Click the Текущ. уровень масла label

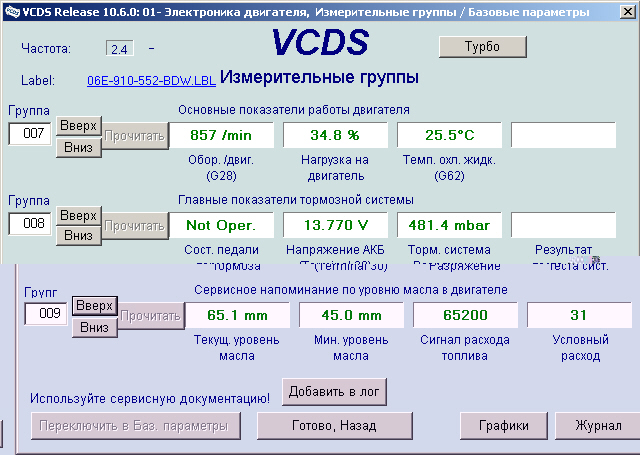click(237, 348)
